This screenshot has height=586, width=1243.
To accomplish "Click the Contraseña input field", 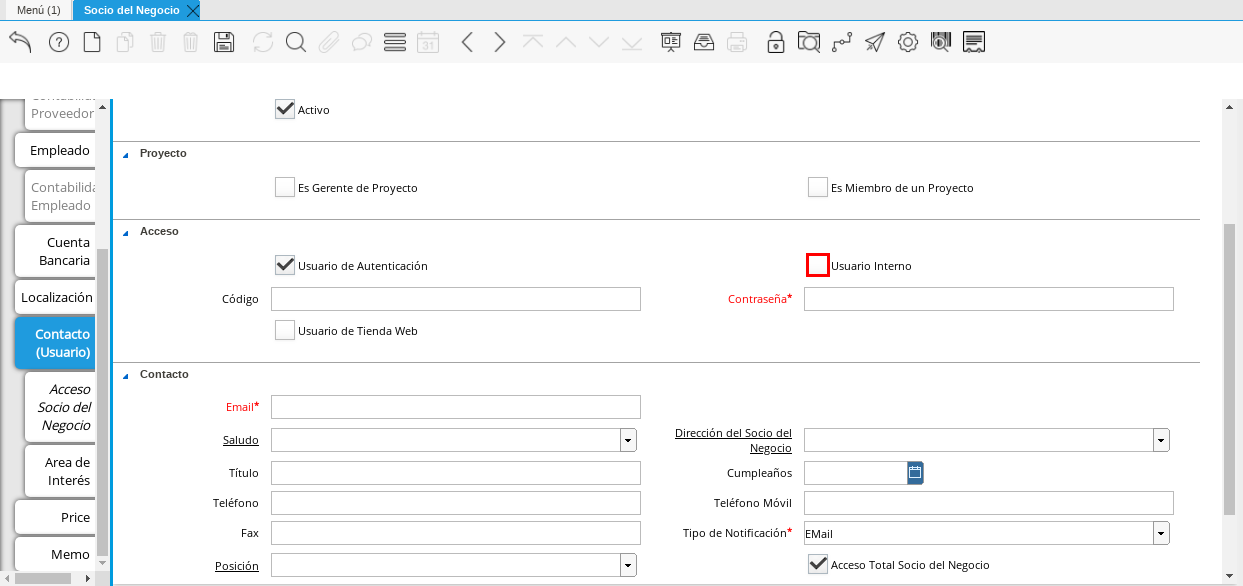I will click(988, 299).
